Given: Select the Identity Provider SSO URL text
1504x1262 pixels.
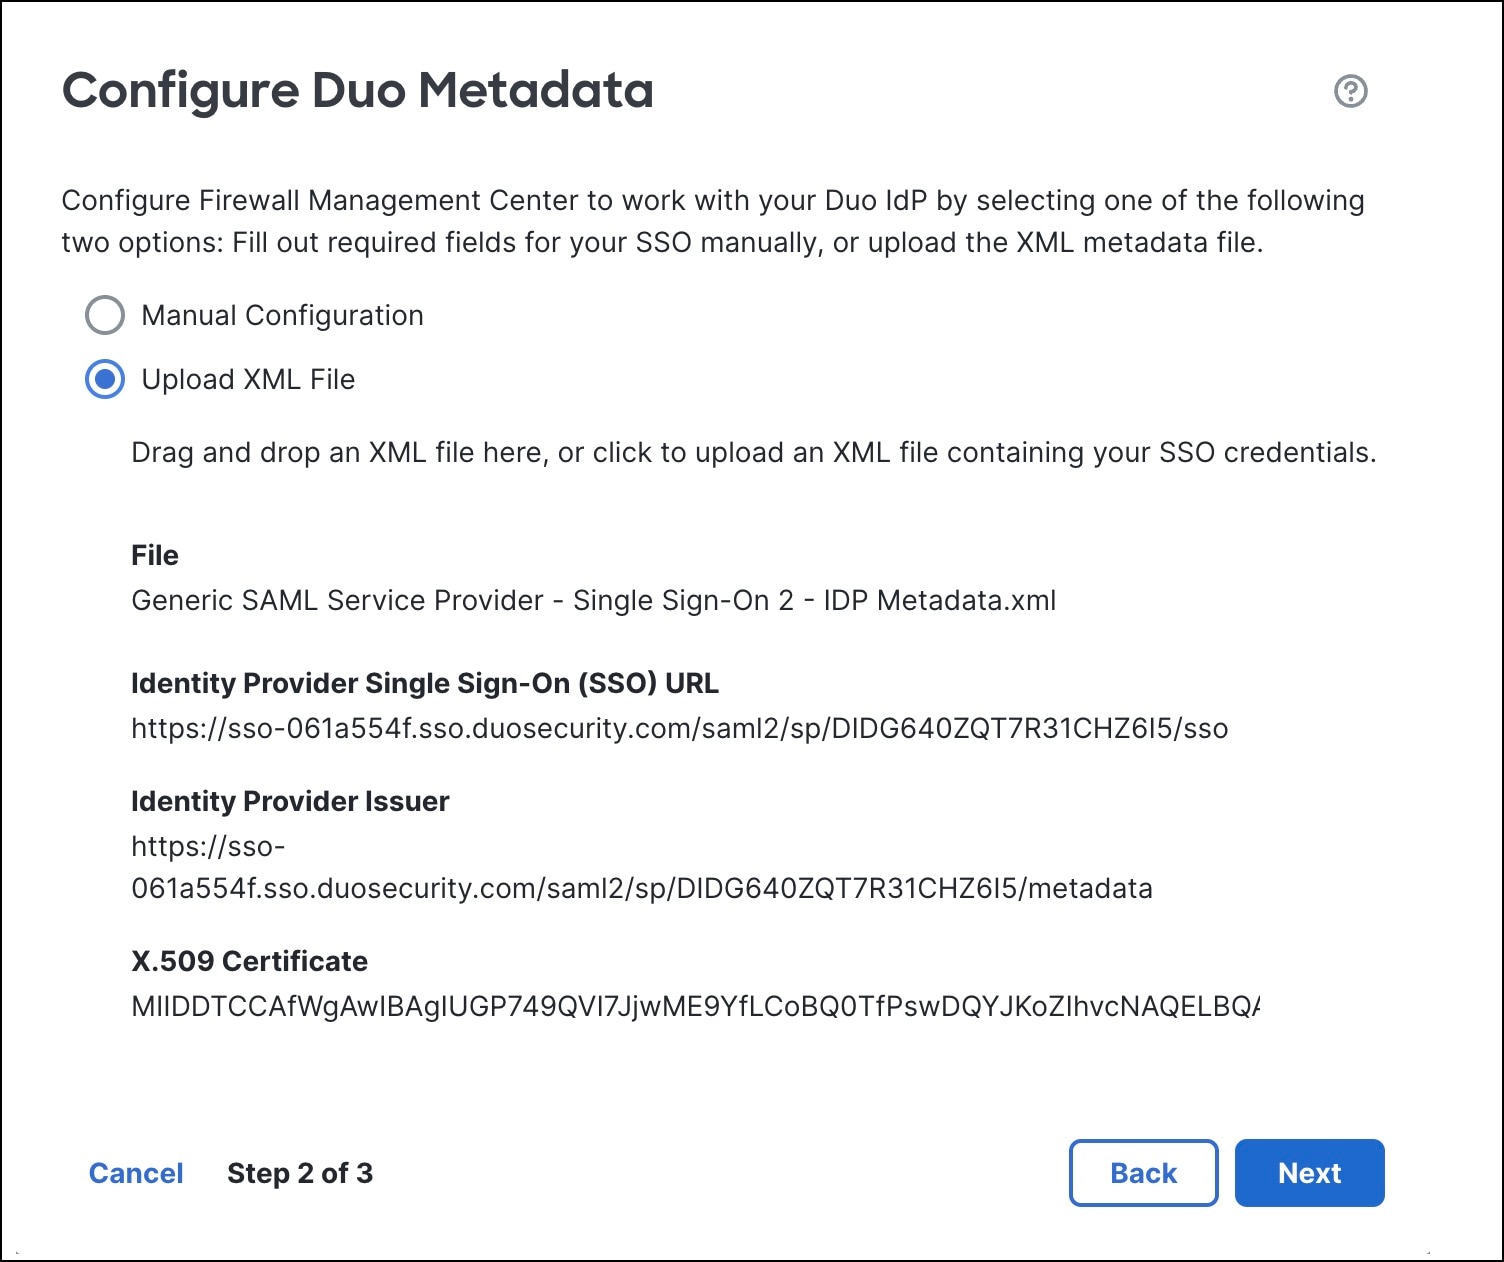Looking at the screenshot, I should (678, 729).
